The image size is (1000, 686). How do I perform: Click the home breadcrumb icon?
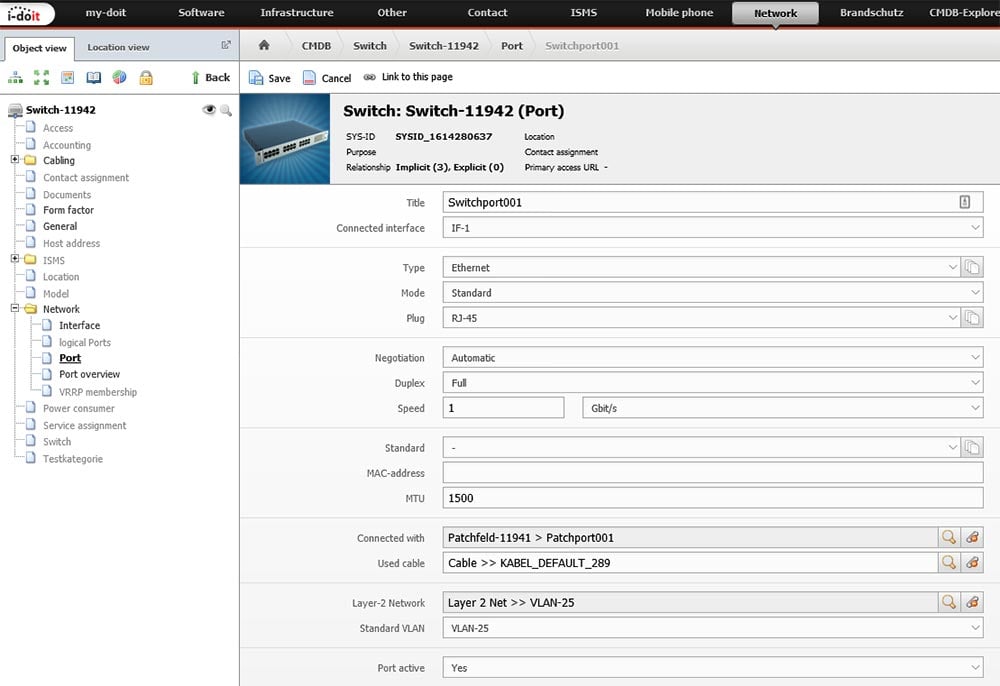click(264, 45)
